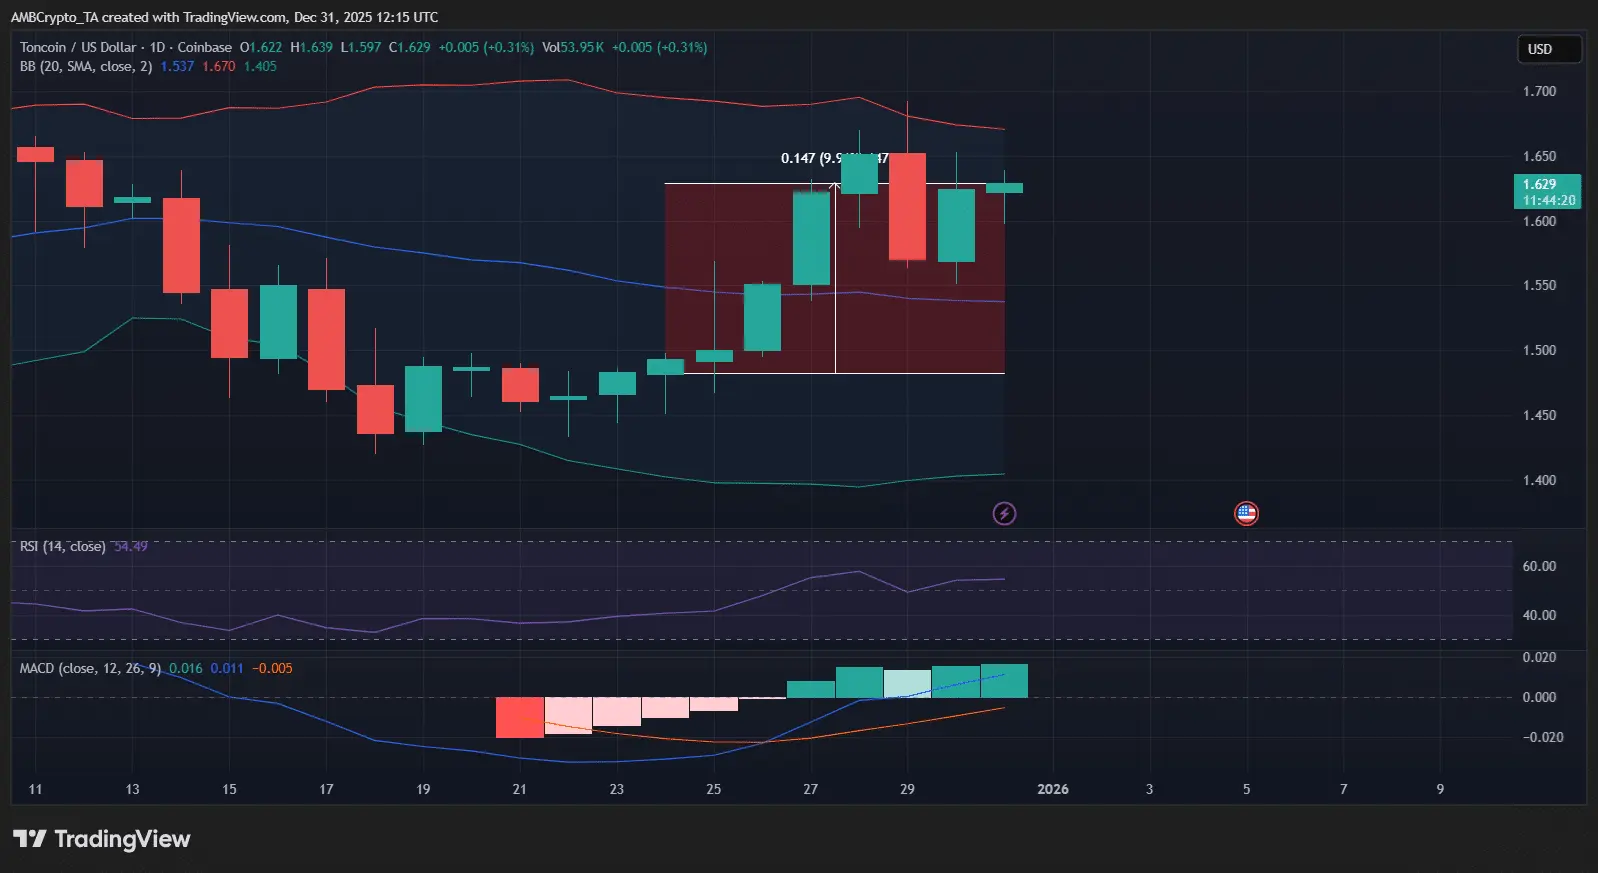Click the US flag economic event icon
The image size is (1598, 873).
tap(1246, 514)
